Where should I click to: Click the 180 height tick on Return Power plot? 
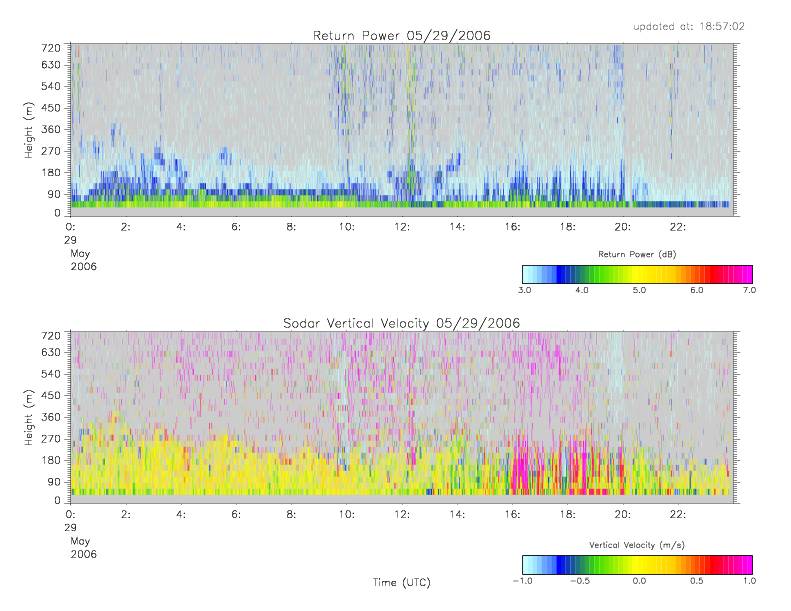(51, 173)
